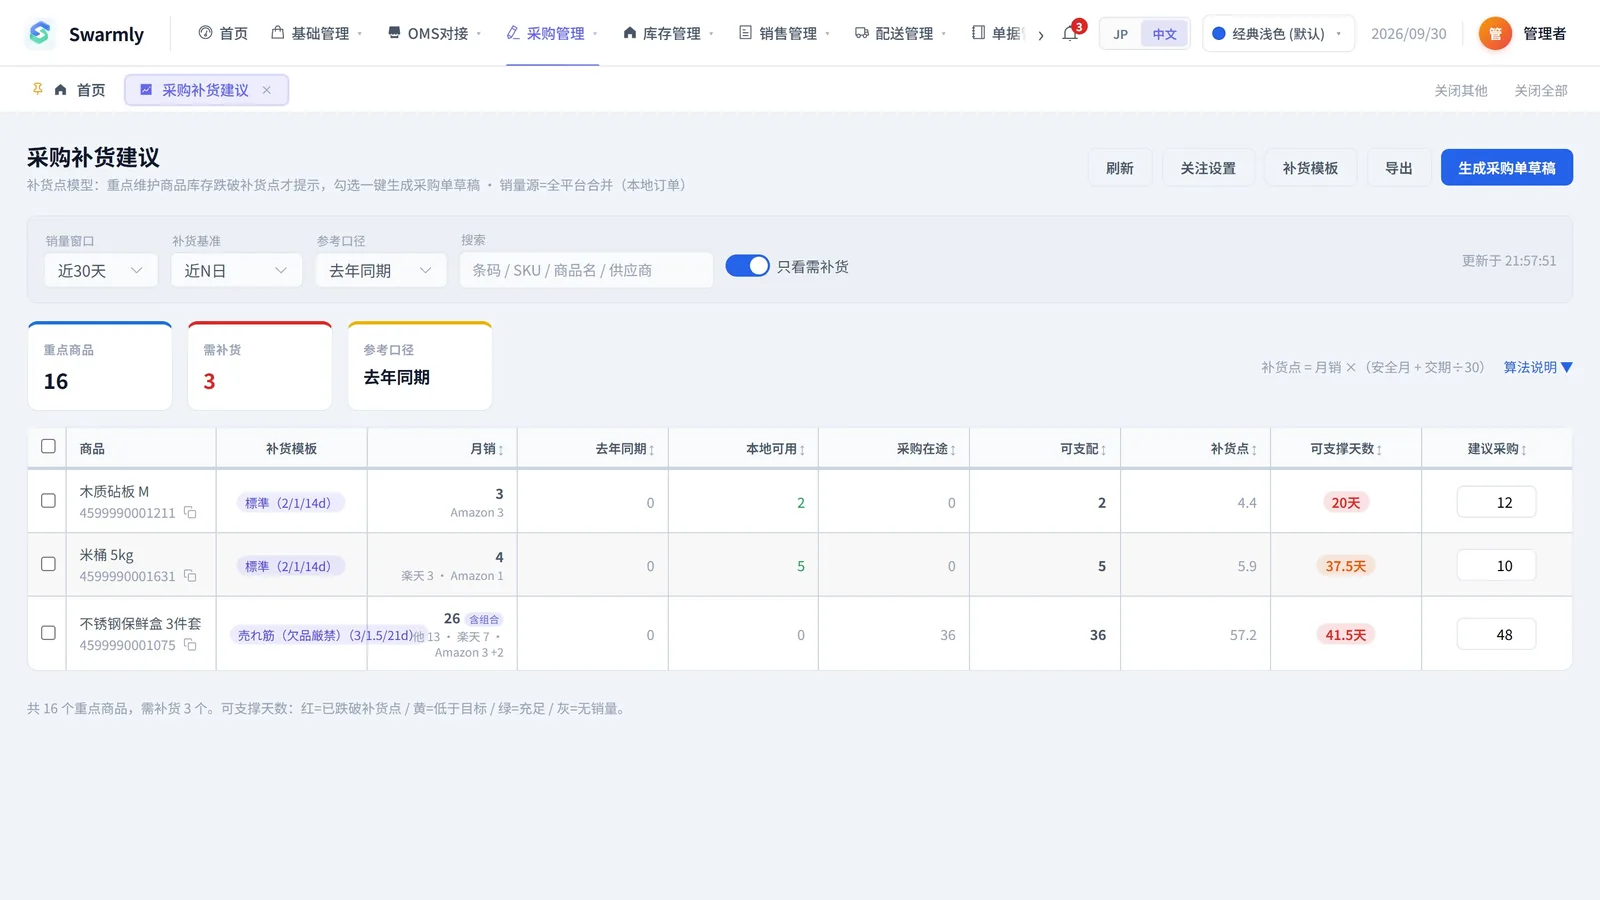Click the orange user avatar
1600x900 pixels.
click(1495, 33)
